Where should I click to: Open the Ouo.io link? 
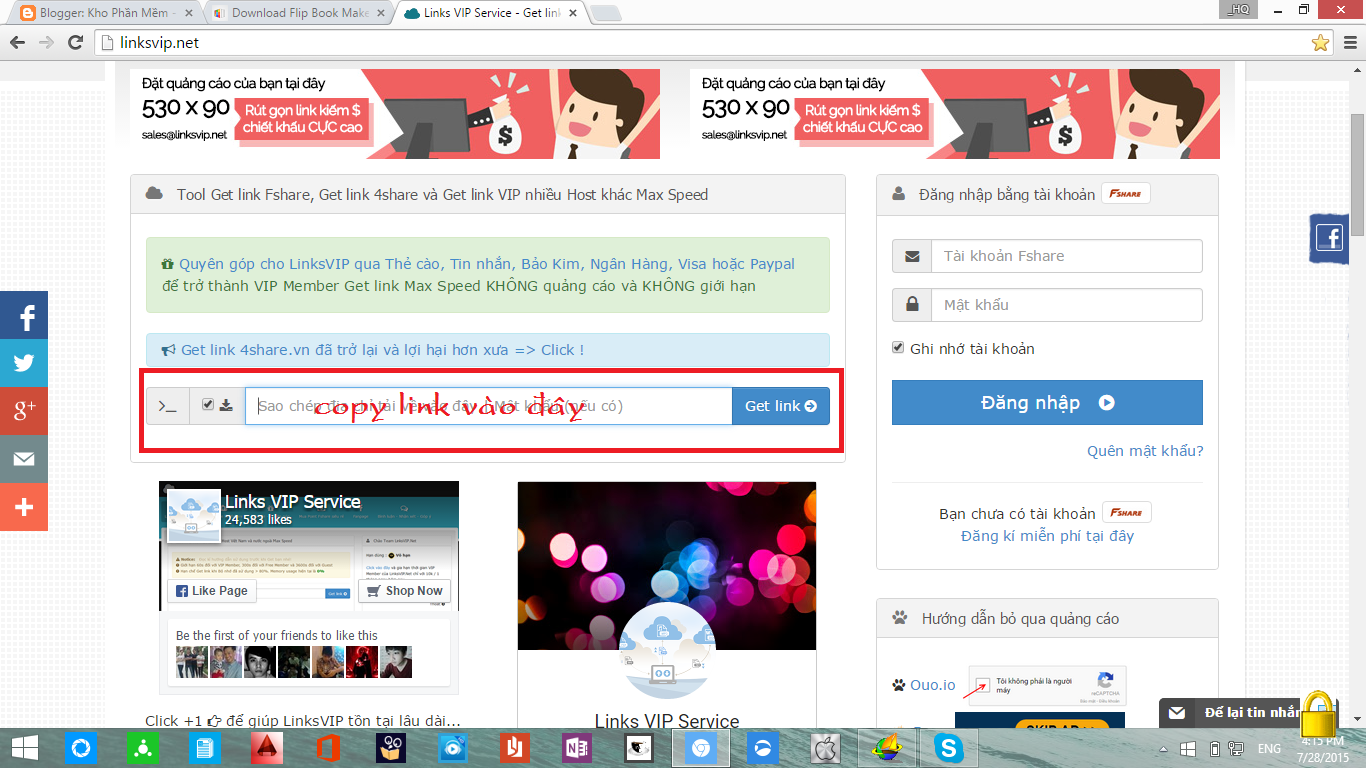point(932,685)
